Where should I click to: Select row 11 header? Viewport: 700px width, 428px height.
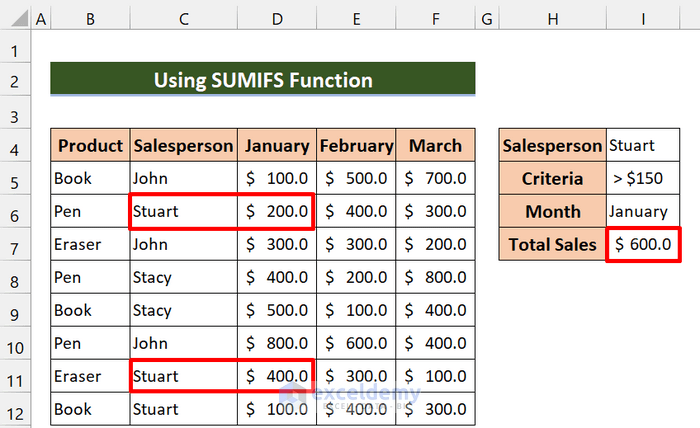pos(14,376)
